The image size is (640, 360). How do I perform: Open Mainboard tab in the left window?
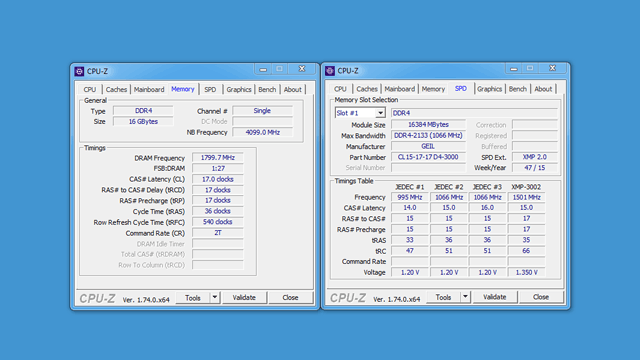click(149, 89)
